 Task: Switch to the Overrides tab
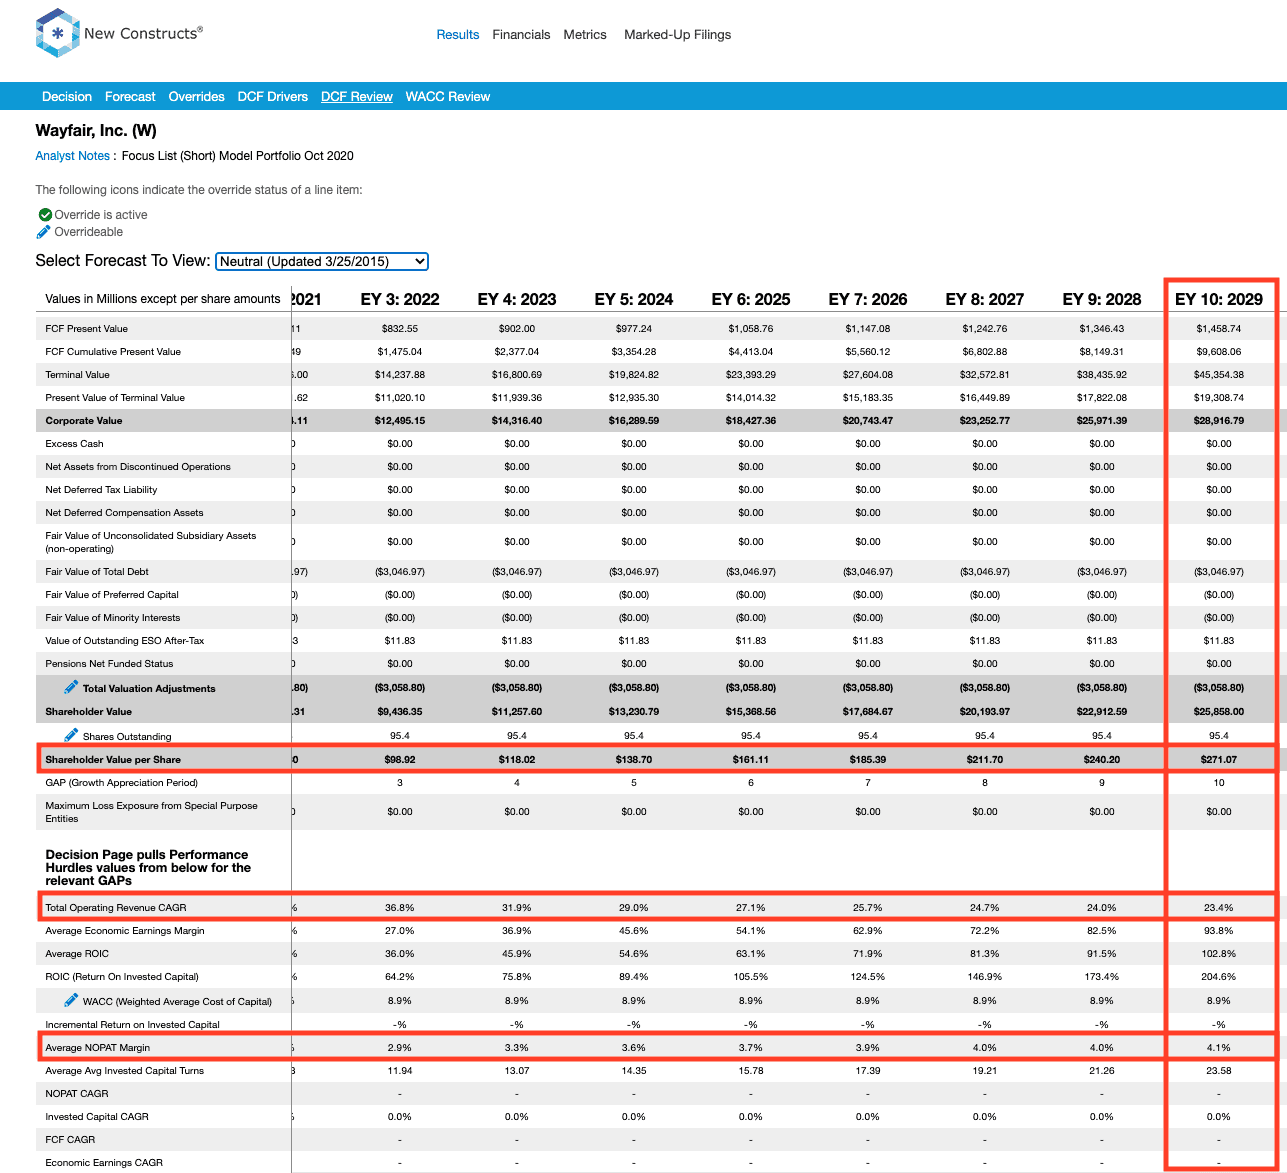click(x=196, y=97)
